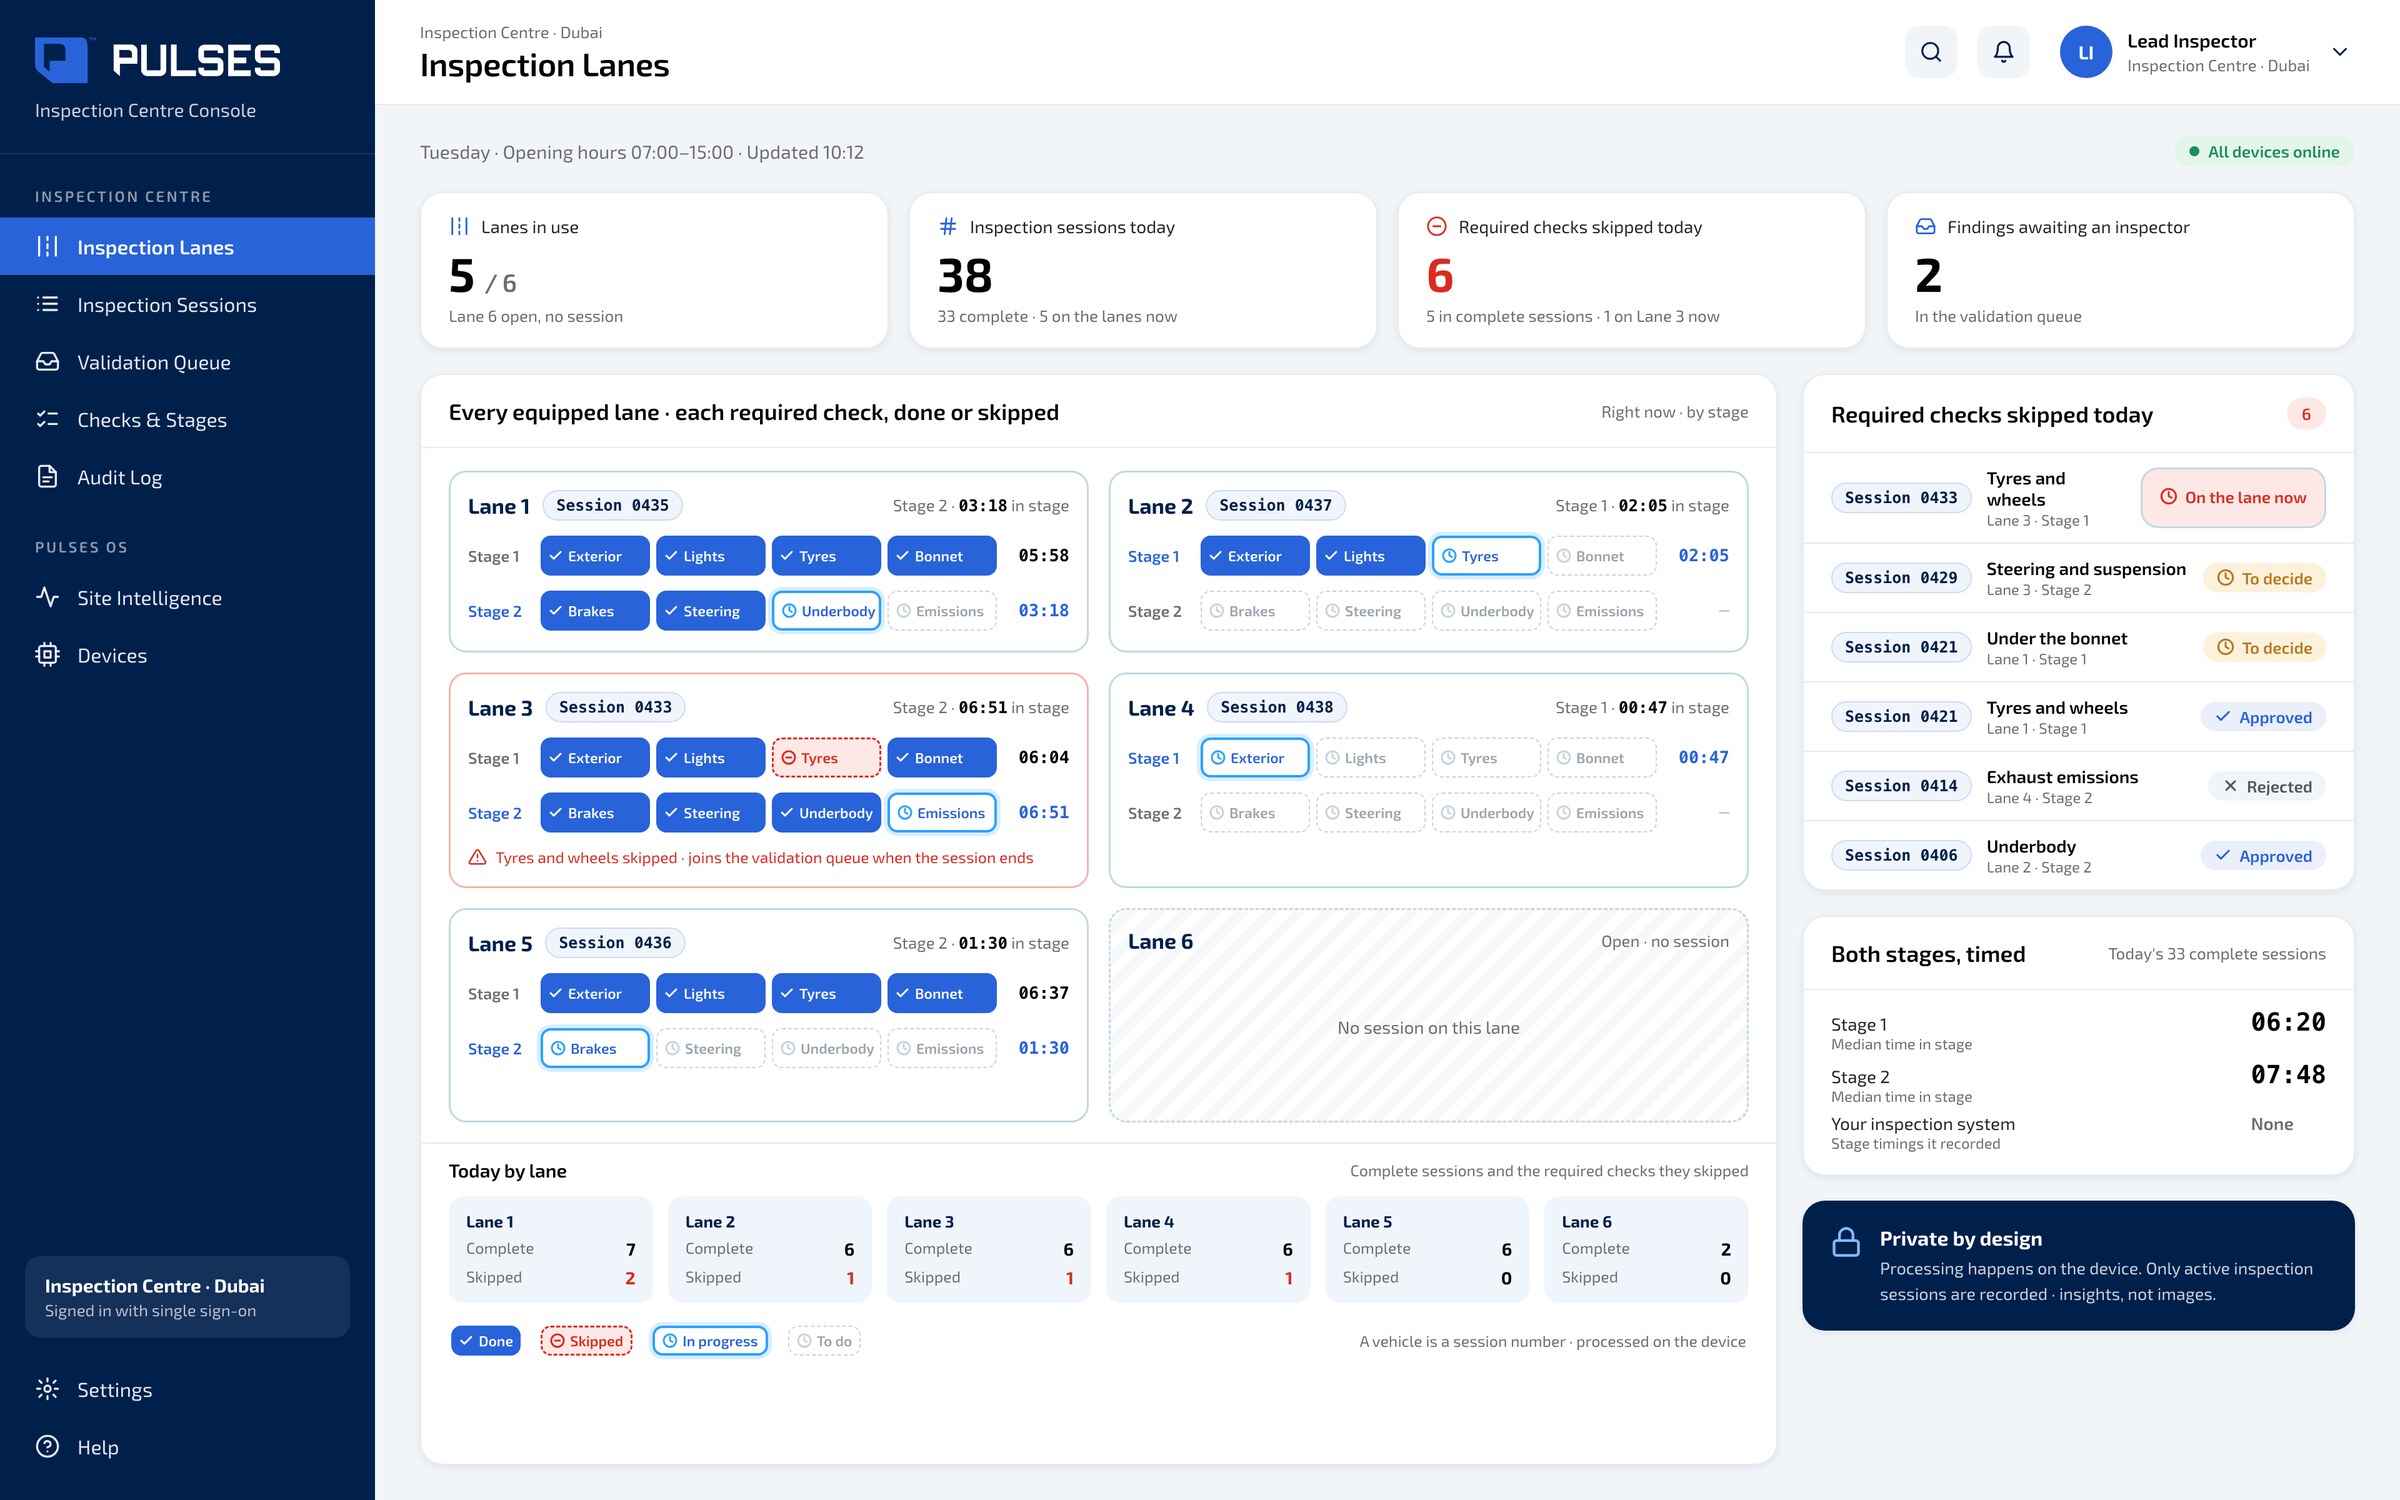The width and height of the screenshot is (2400, 1500).
Task: Click the Lanes in use card icon
Action: [x=459, y=227]
